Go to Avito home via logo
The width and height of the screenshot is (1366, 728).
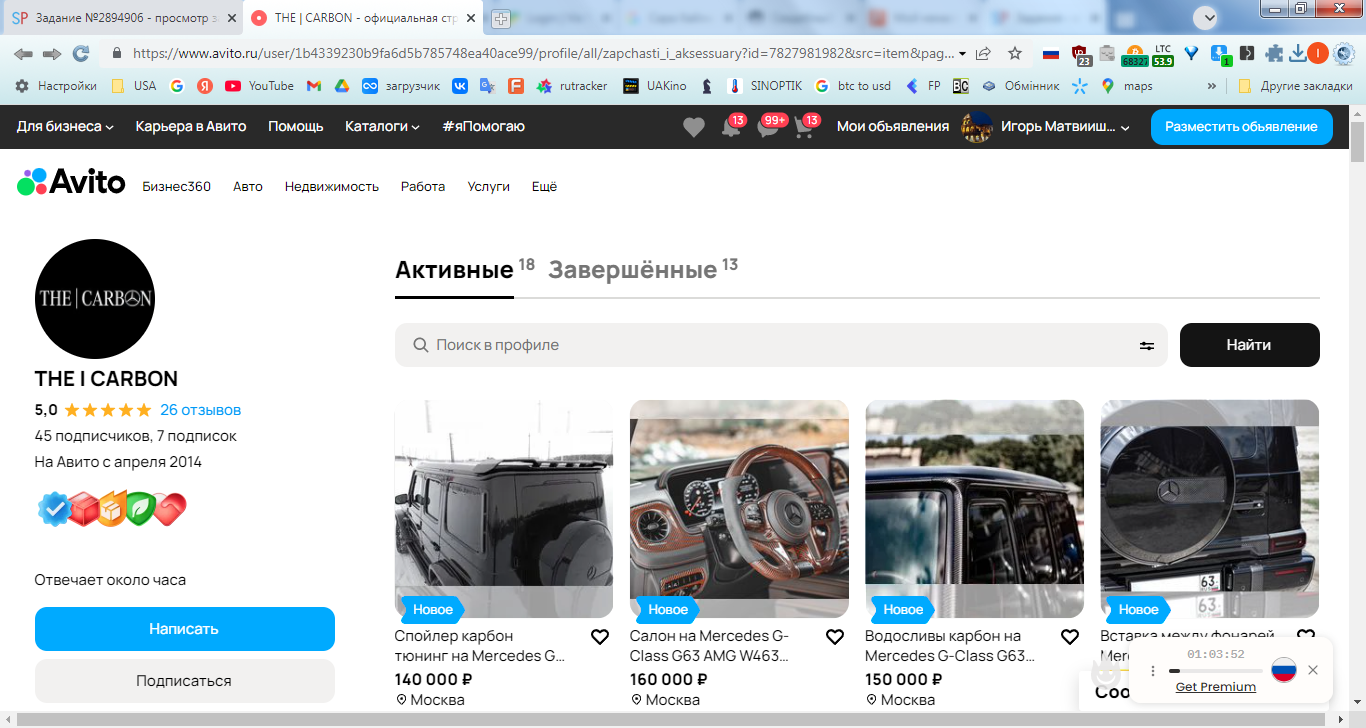[x=71, y=183]
